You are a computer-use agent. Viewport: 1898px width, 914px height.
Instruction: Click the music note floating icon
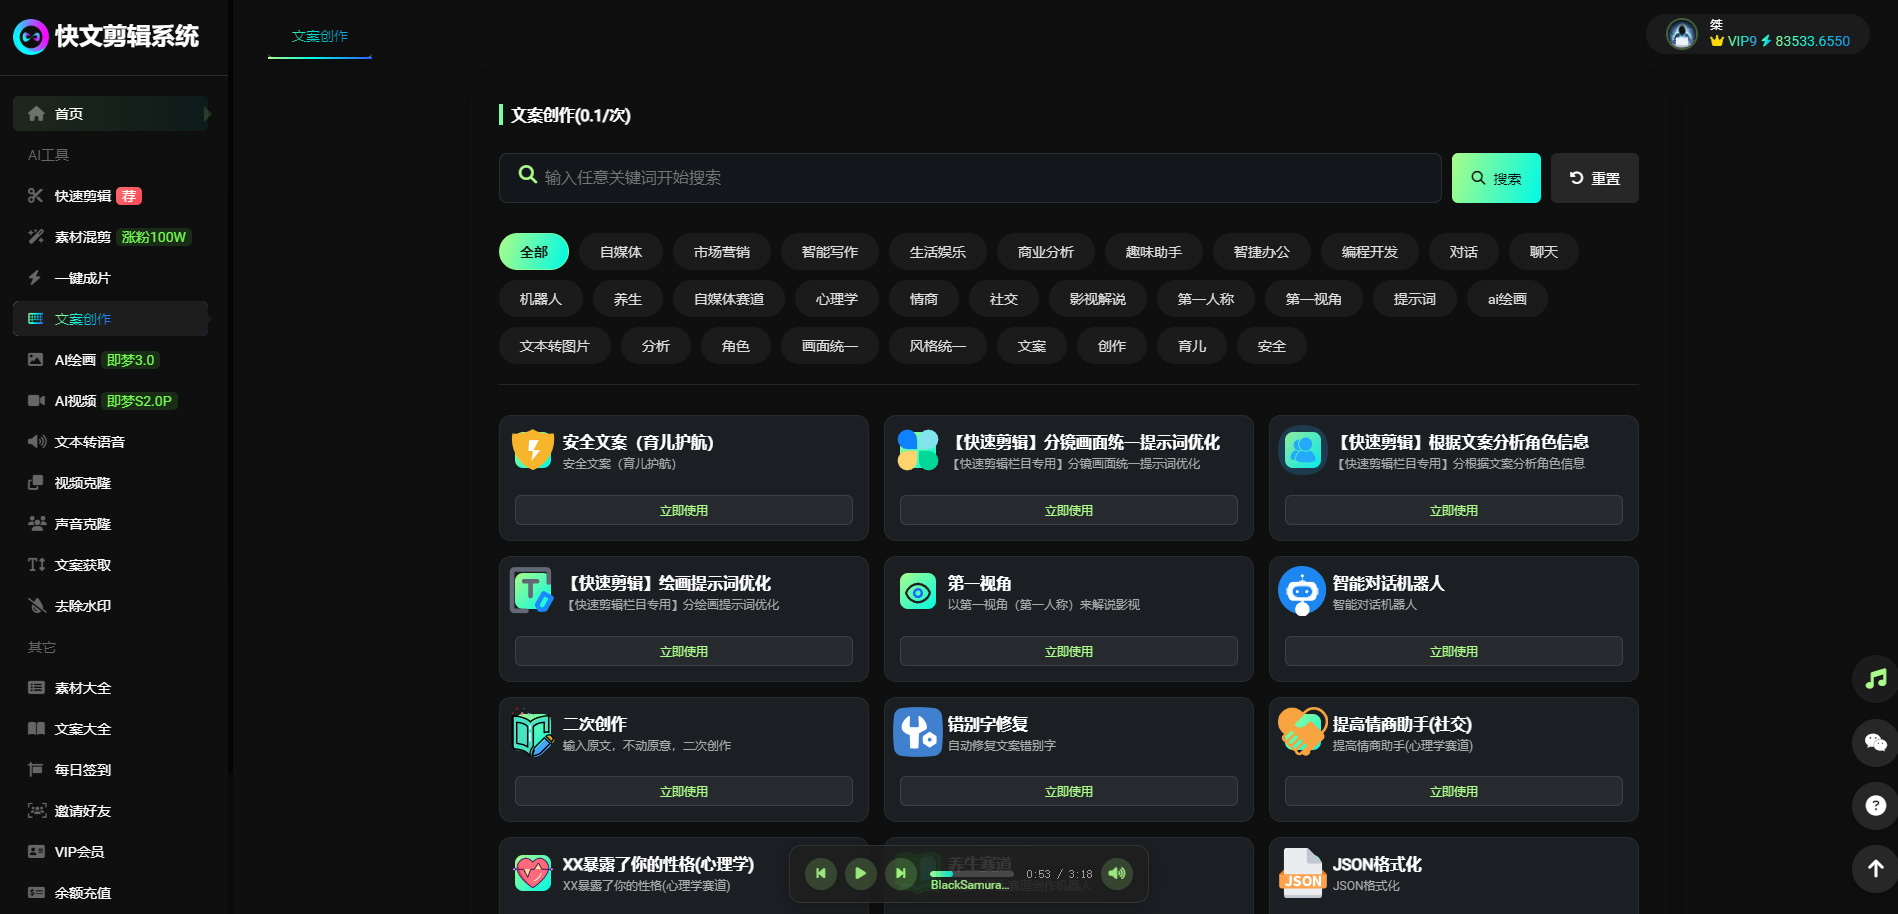[1875, 680]
